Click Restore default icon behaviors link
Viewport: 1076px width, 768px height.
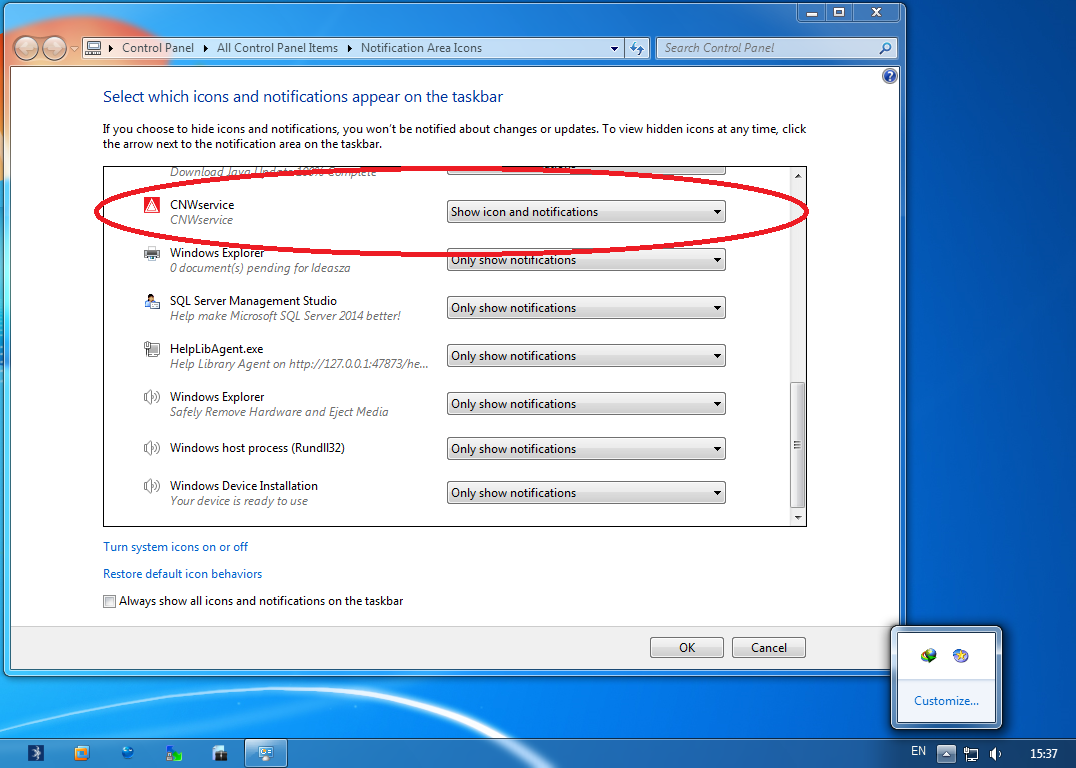click(183, 574)
